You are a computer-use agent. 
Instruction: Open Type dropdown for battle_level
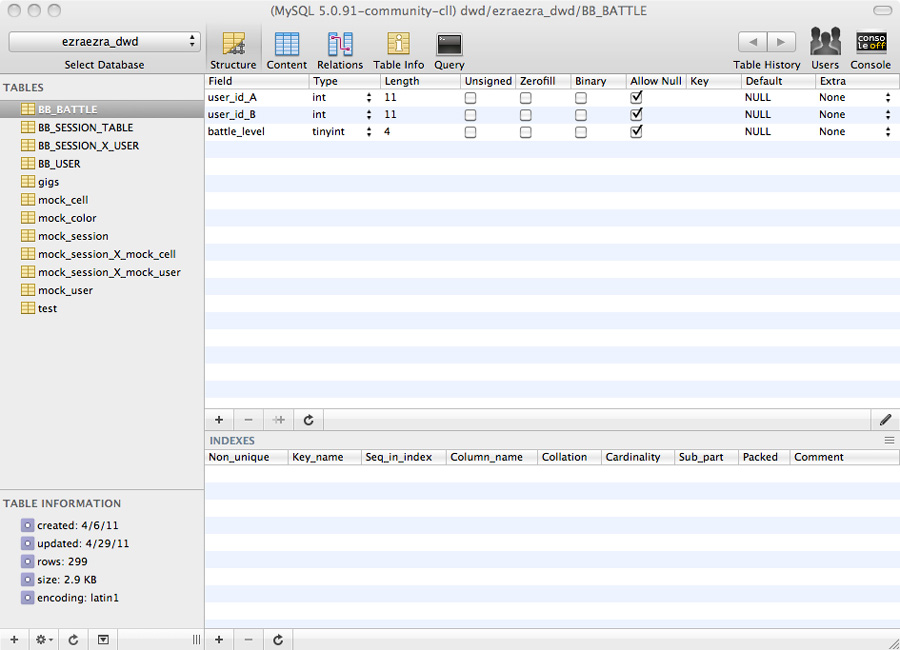[369, 132]
